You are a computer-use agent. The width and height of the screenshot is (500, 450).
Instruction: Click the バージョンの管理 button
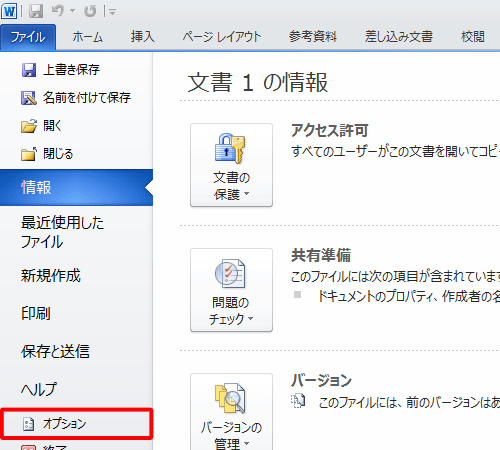pyautogui.click(x=231, y=412)
